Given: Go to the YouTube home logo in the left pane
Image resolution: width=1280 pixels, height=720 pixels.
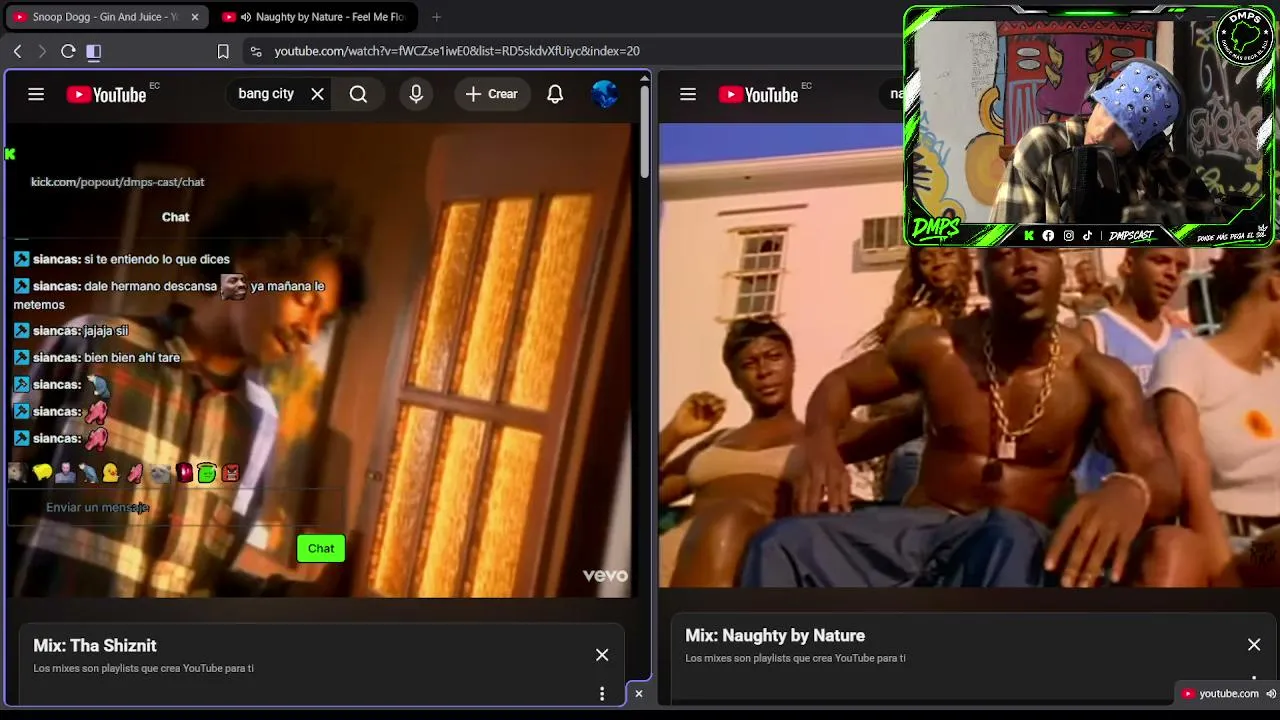Looking at the screenshot, I should pyautogui.click(x=107, y=94).
